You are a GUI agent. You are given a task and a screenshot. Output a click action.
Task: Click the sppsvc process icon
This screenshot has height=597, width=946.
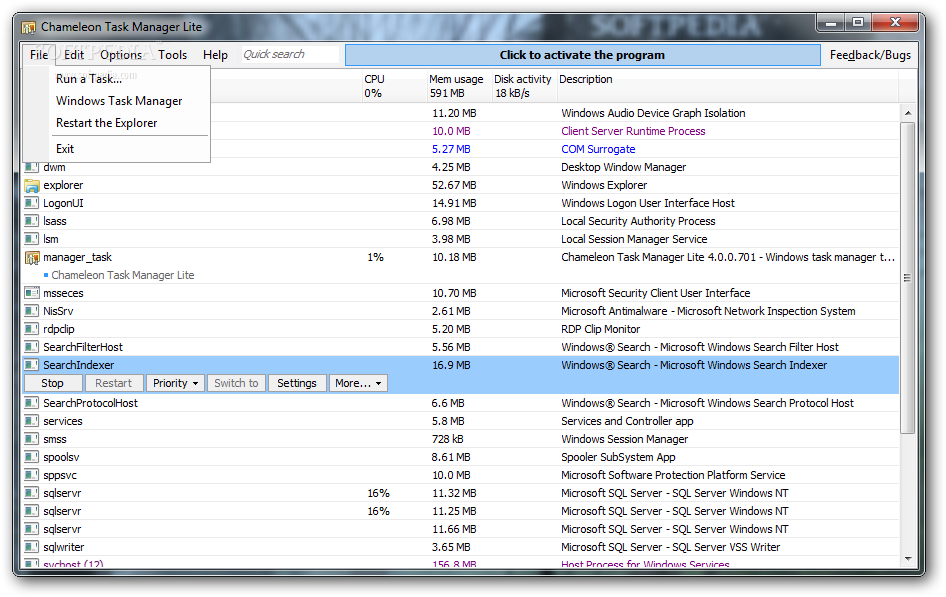pos(31,475)
